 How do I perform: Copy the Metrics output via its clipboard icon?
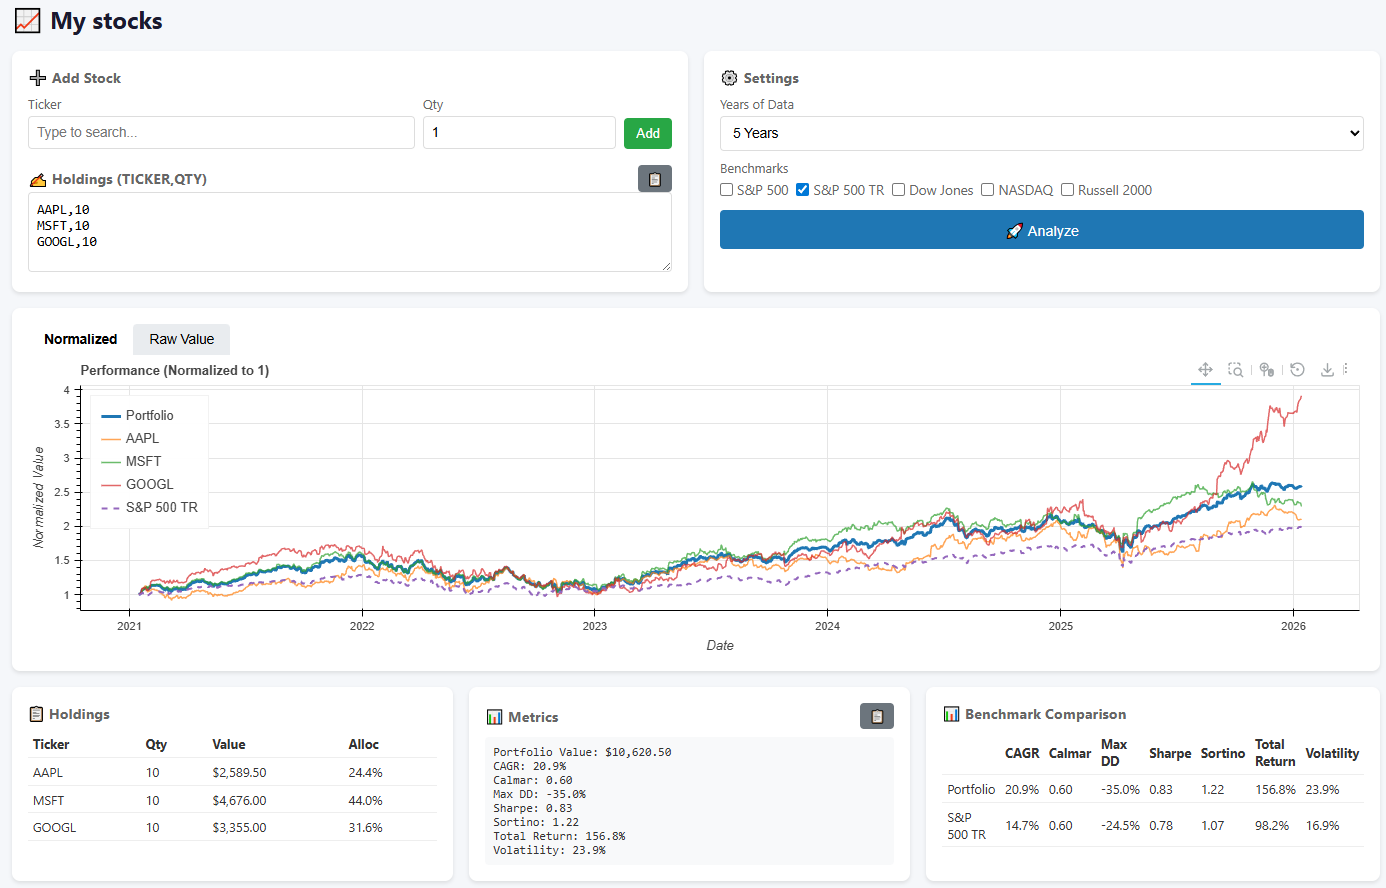click(877, 715)
